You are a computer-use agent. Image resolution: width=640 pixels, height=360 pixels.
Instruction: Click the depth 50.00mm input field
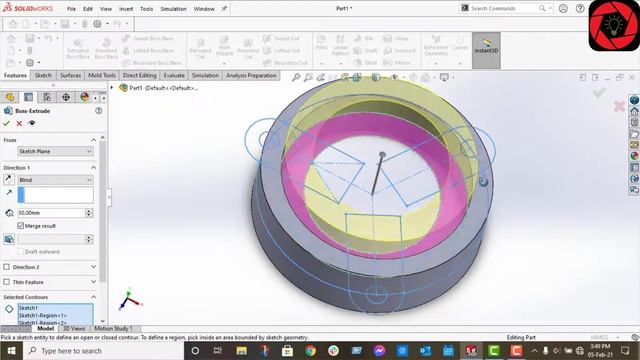click(51, 213)
